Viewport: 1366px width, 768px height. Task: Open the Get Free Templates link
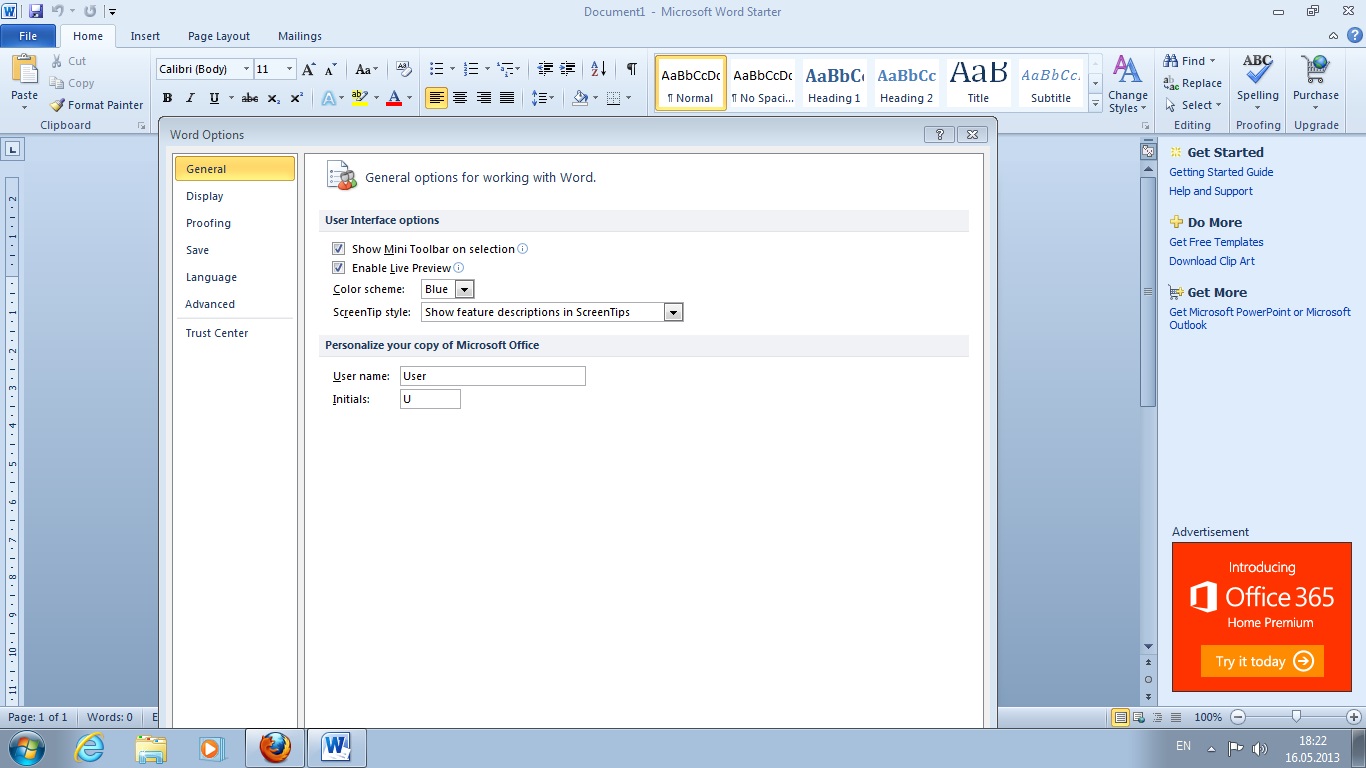[x=1216, y=242]
